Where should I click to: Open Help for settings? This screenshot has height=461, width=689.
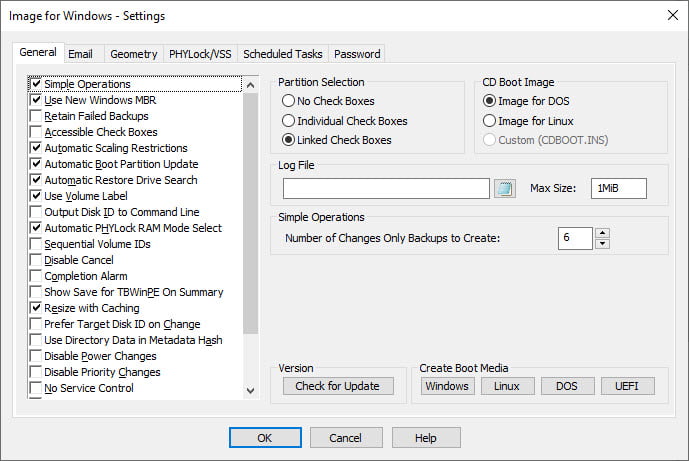(426, 438)
